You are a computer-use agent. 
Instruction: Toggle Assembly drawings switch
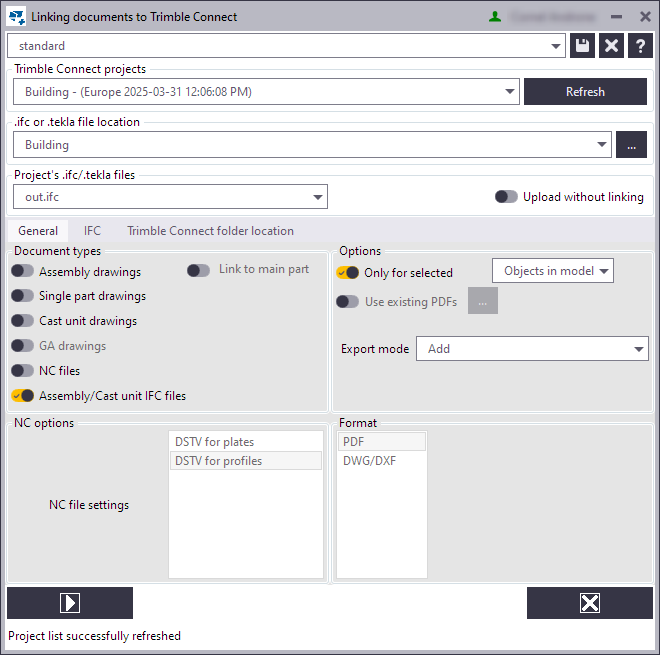[x=22, y=271]
